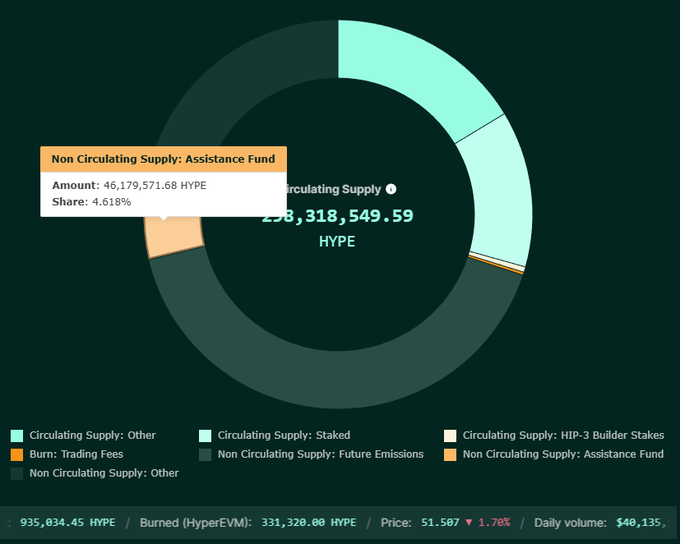Click legend label Burn: Trading Fees
Screen dimensions: 680x544
[x=76, y=454]
